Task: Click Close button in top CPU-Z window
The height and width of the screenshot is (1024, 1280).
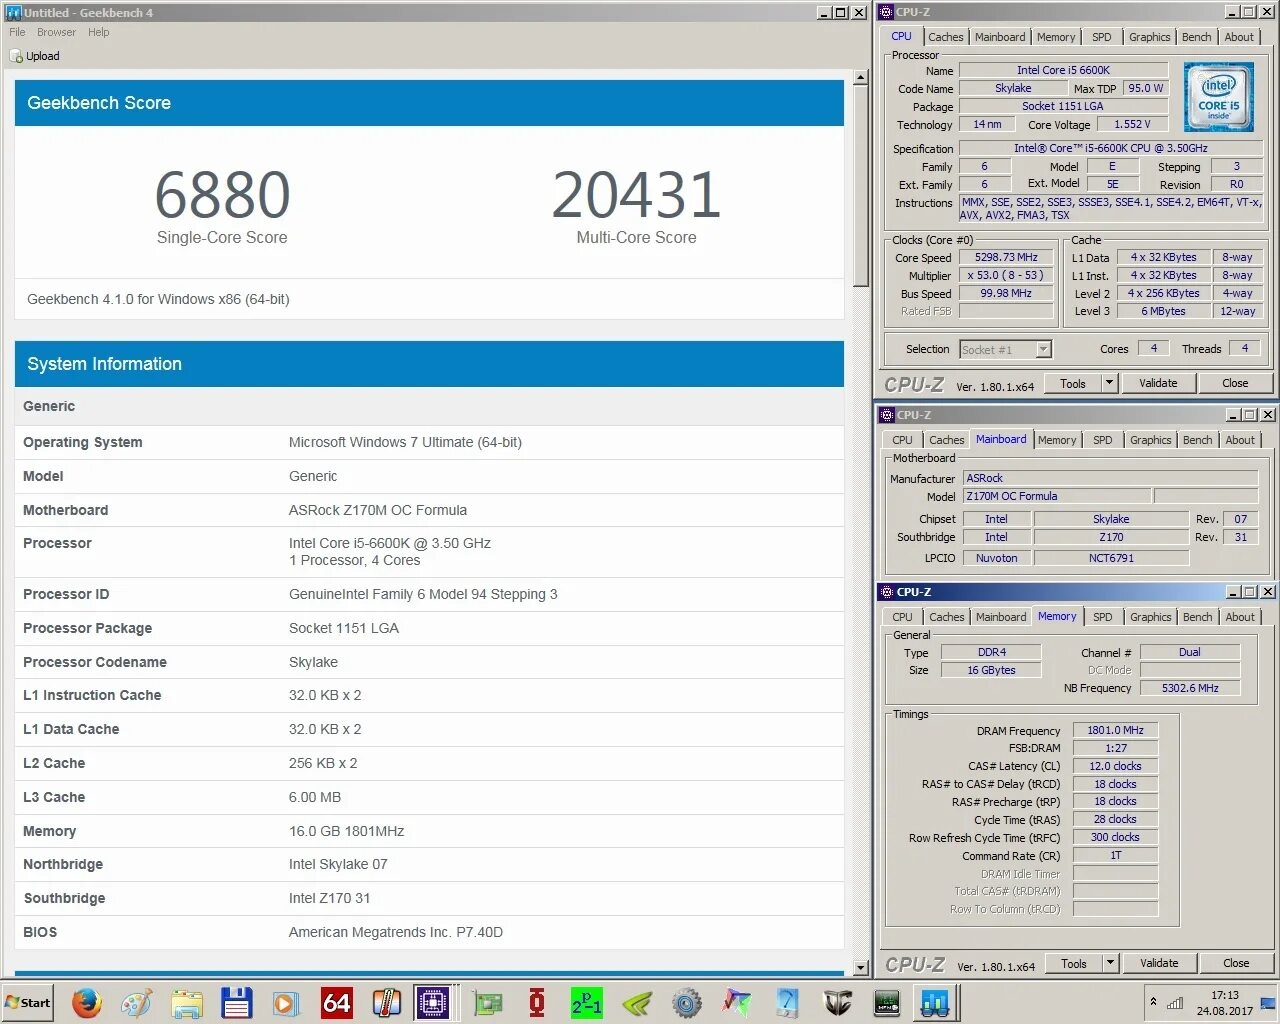Action: [1235, 383]
